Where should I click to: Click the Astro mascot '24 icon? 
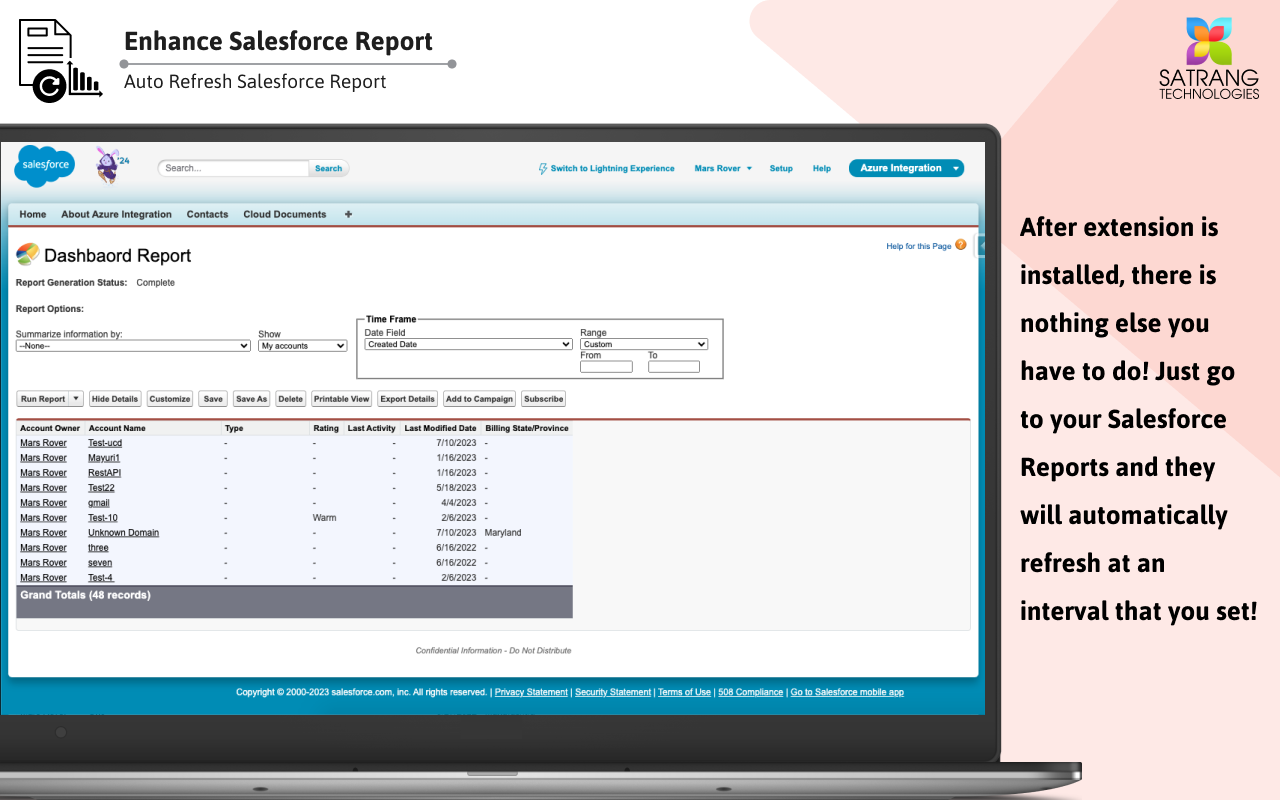tap(110, 164)
